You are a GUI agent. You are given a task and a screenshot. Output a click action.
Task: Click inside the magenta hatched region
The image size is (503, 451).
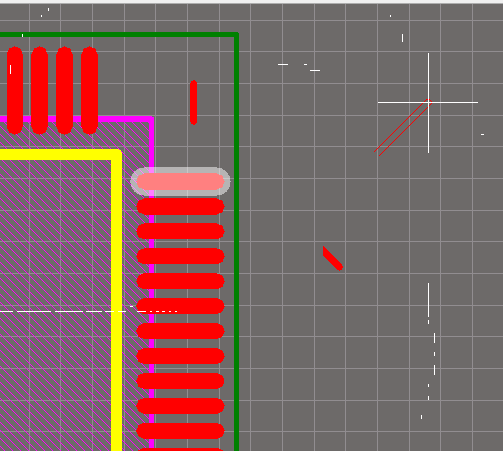[x=60, y=233]
